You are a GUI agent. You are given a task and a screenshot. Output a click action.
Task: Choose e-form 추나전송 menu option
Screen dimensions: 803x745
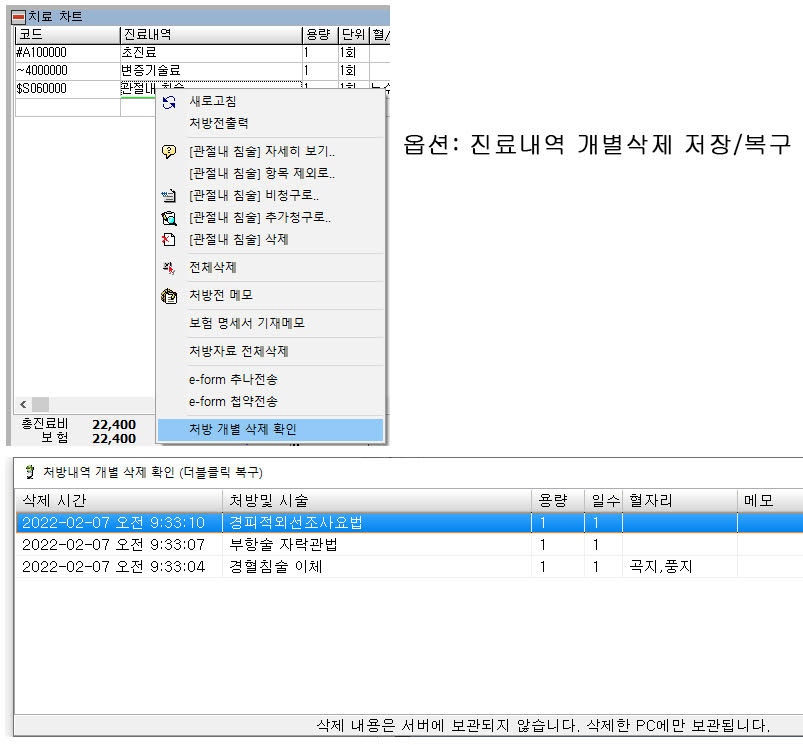(233, 379)
